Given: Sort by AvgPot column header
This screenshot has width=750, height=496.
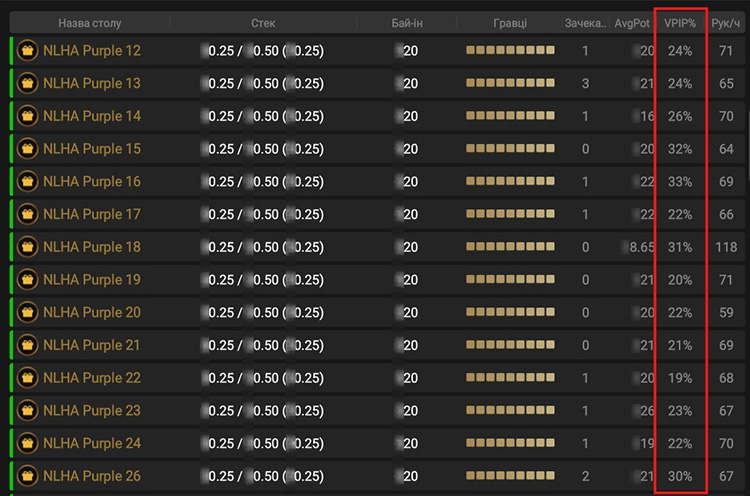Looking at the screenshot, I should [632, 22].
